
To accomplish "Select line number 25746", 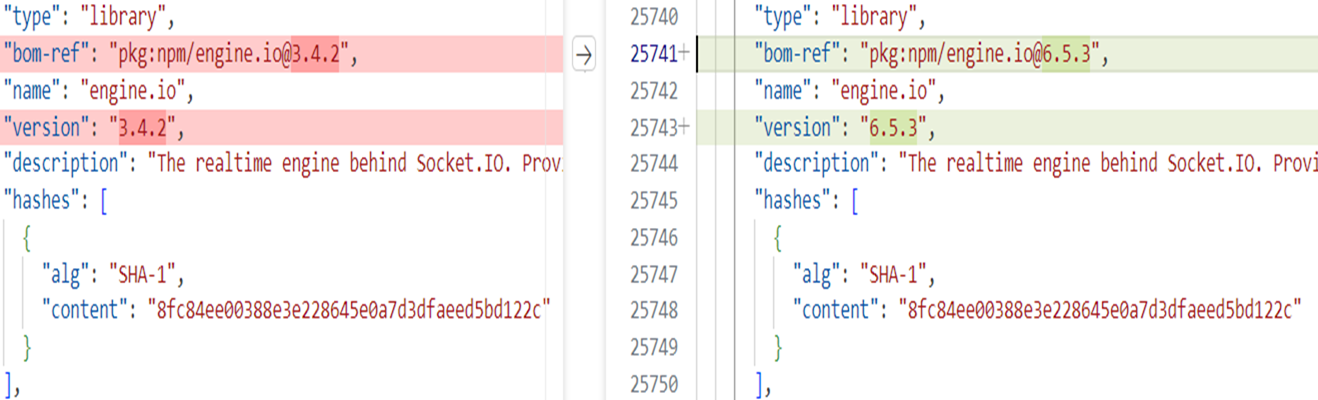I will pos(655,238).
